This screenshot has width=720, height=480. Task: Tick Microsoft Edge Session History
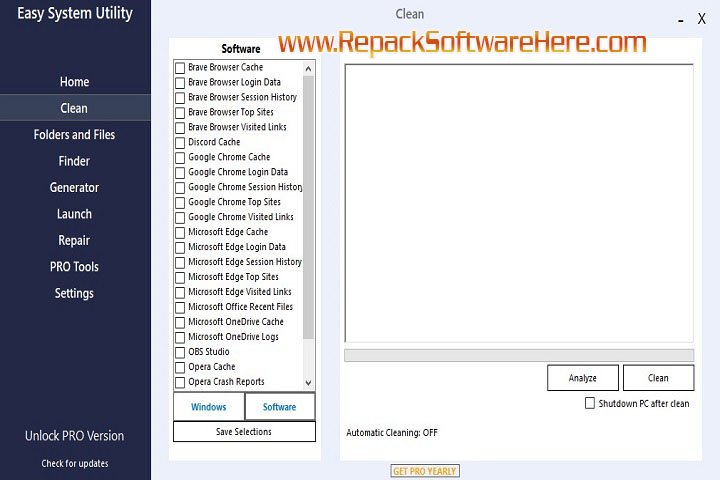[180, 263]
